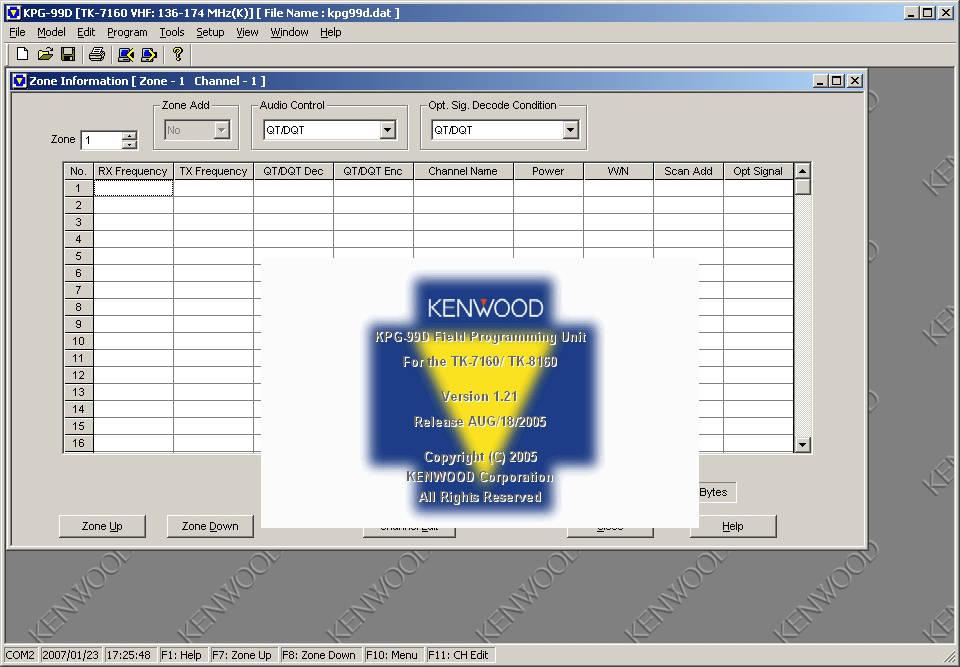Click the down arrow on the channel table scrollbar
This screenshot has width=960, height=667.
(802, 445)
